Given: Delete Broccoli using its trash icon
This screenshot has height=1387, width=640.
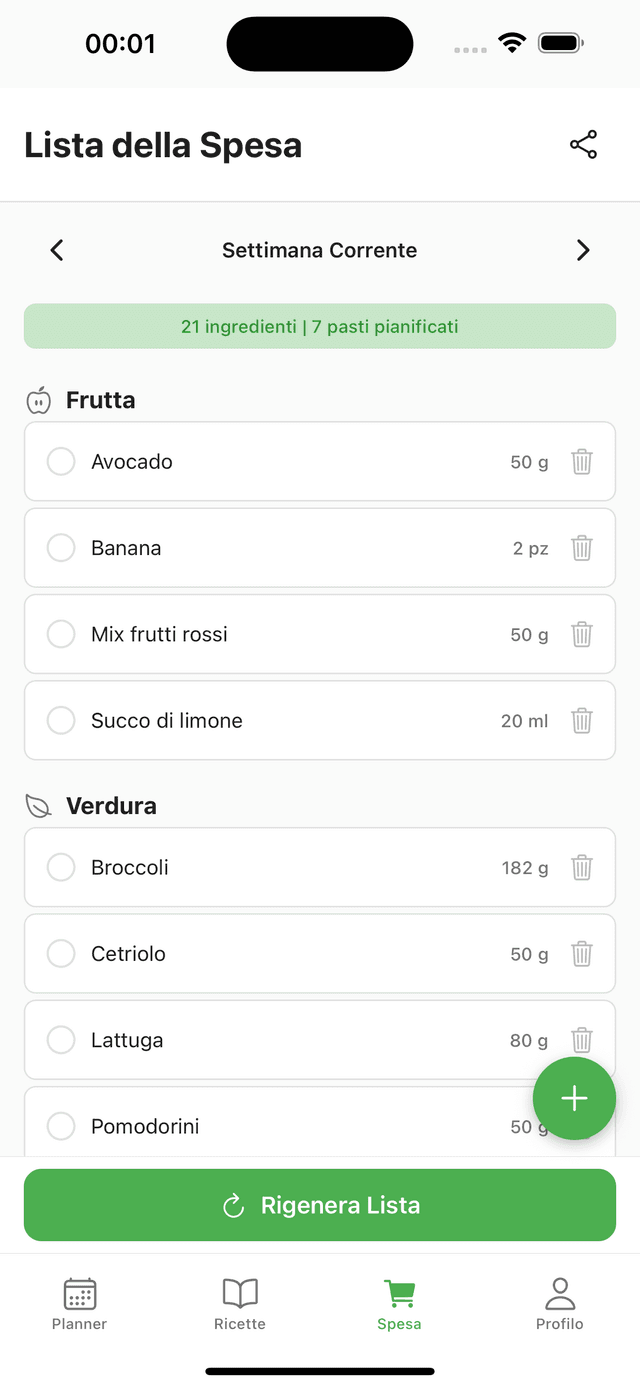Looking at the screenshot, I should click(582, 867).
